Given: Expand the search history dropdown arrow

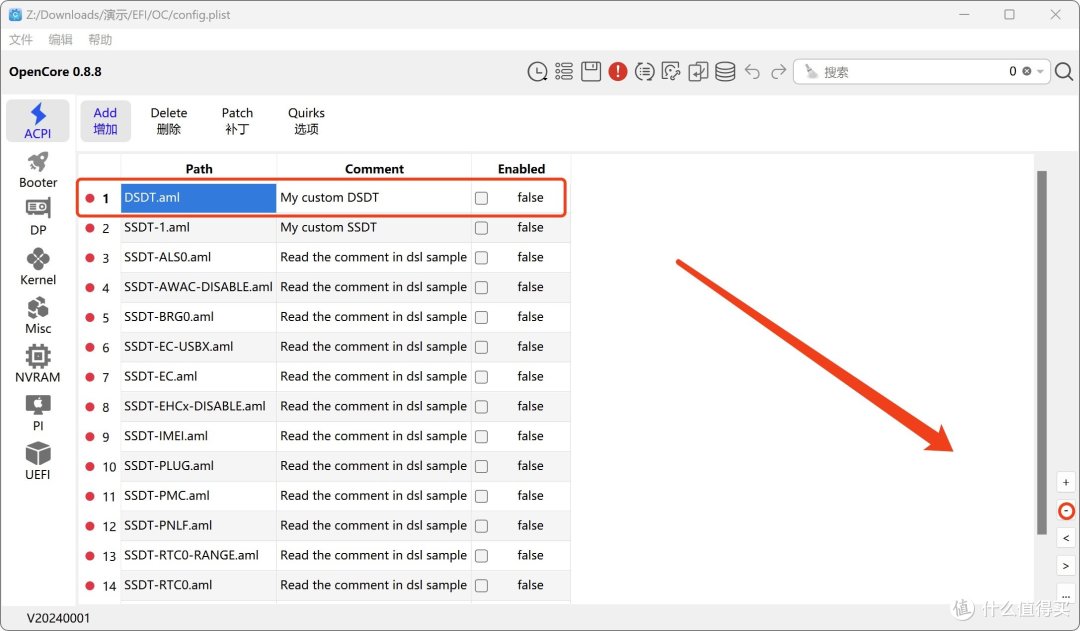Looking at the screenshot, I should 1040,72.
